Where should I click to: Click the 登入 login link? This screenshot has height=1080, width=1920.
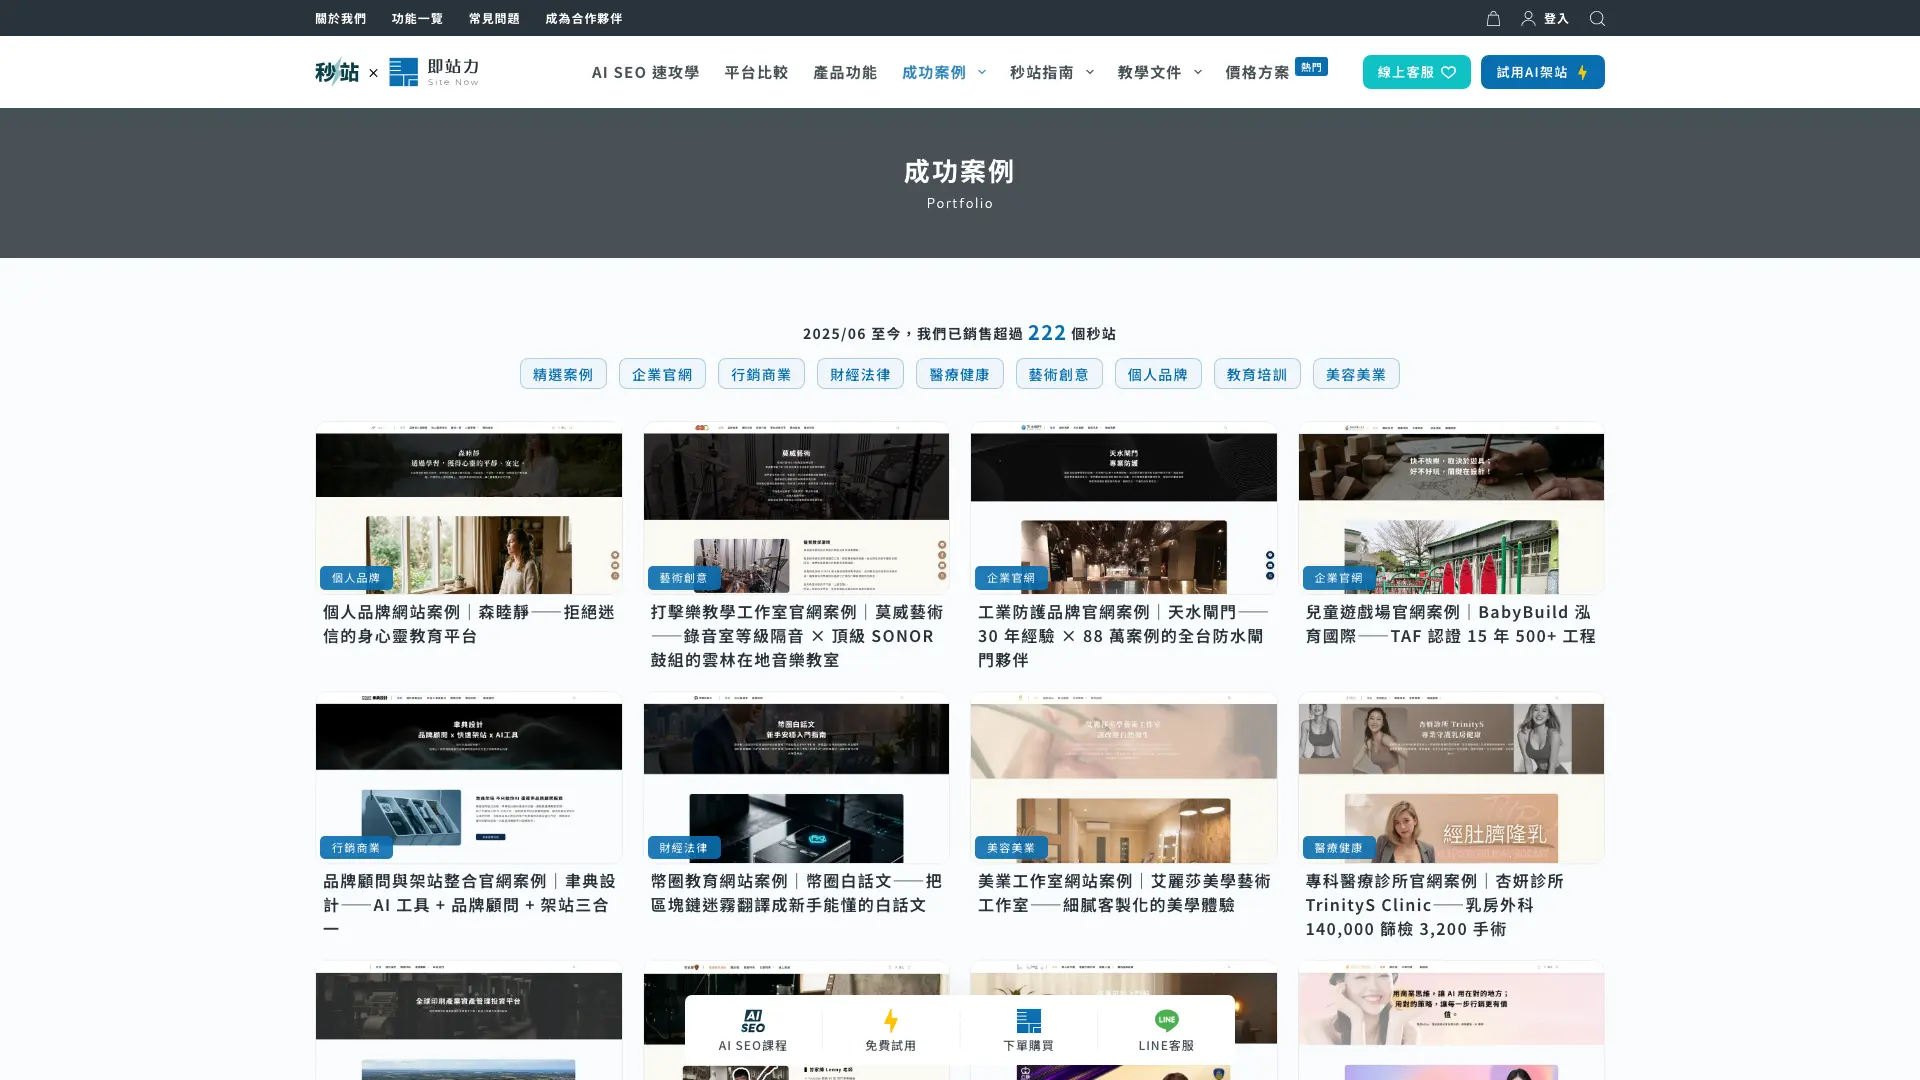[x=1556, y=18]
